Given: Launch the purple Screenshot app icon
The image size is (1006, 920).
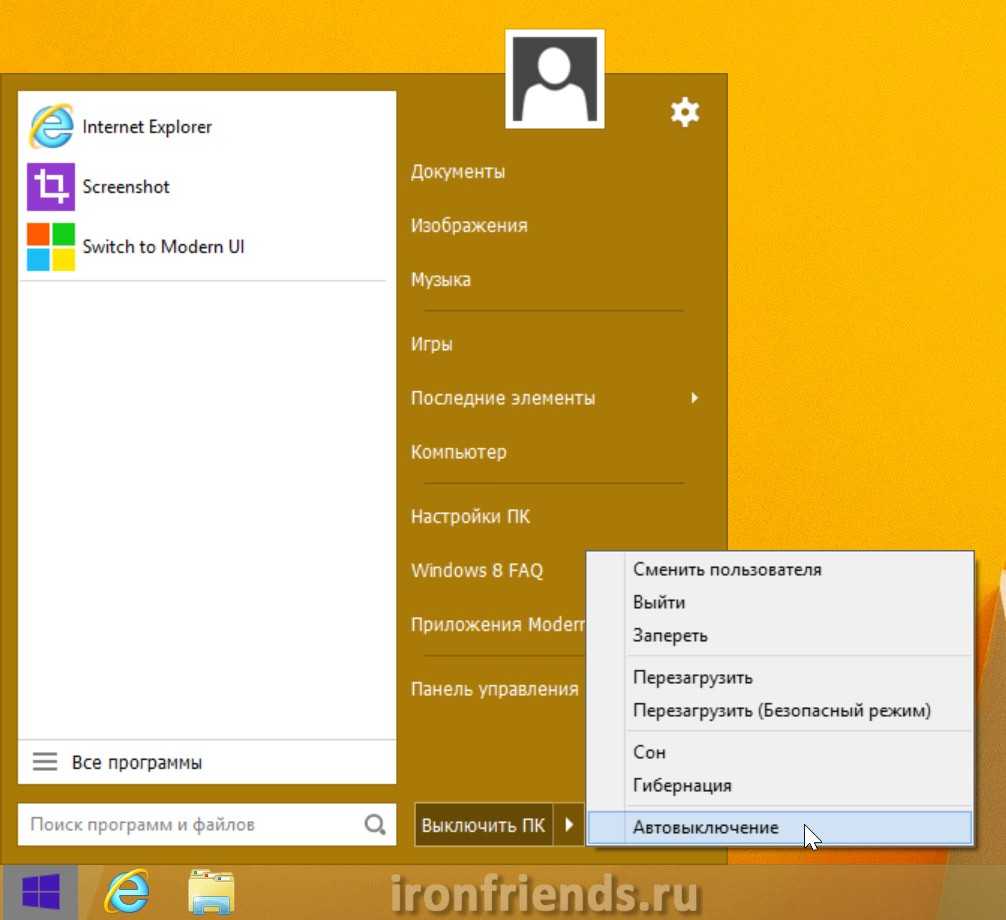Looking at the screenshot, I should pos(51,187).
